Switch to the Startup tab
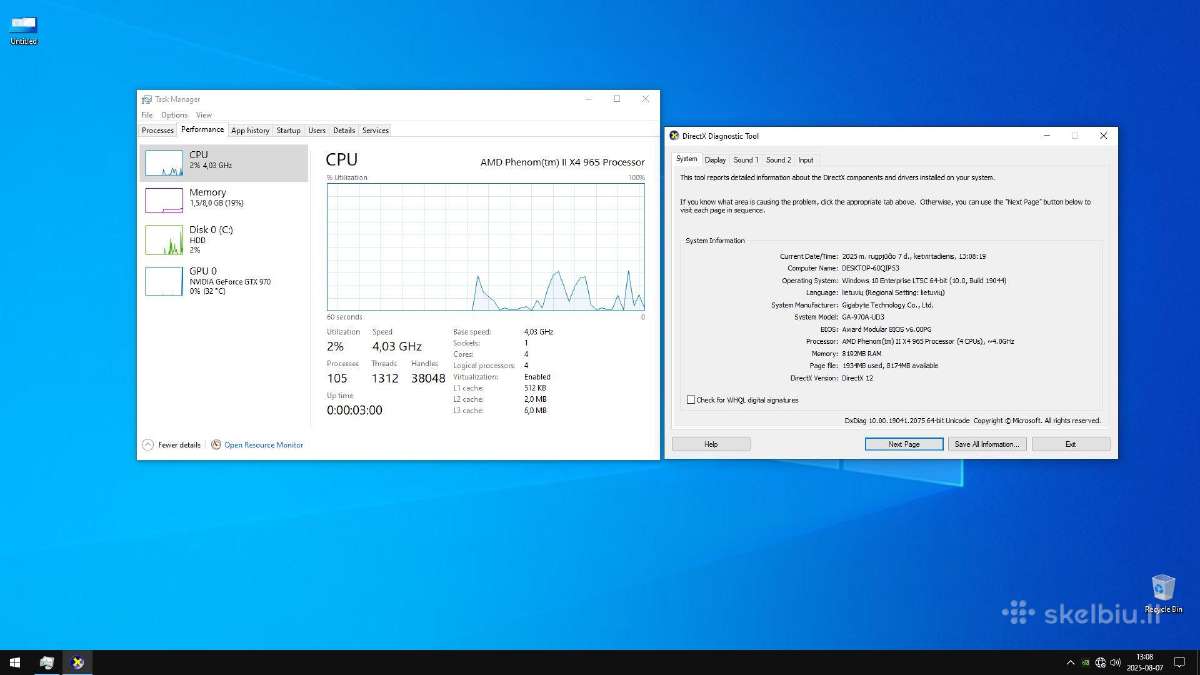This screenshot has width=1200, height=675. [x=288, y=130]
